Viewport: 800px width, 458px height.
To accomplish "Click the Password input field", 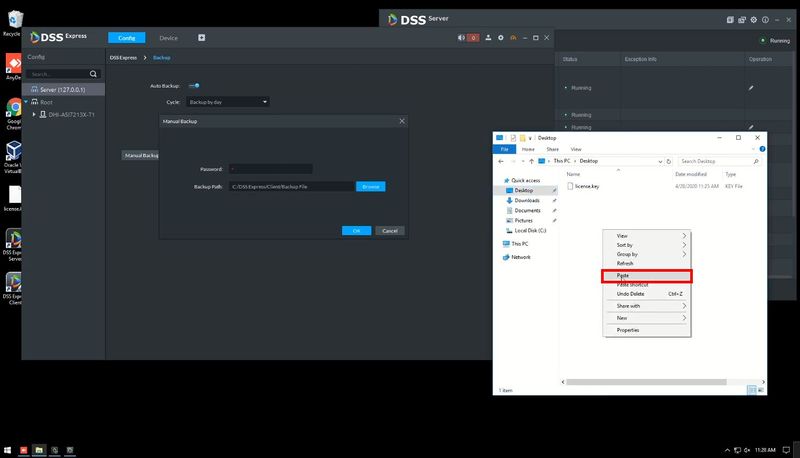I will pos(270,169).
